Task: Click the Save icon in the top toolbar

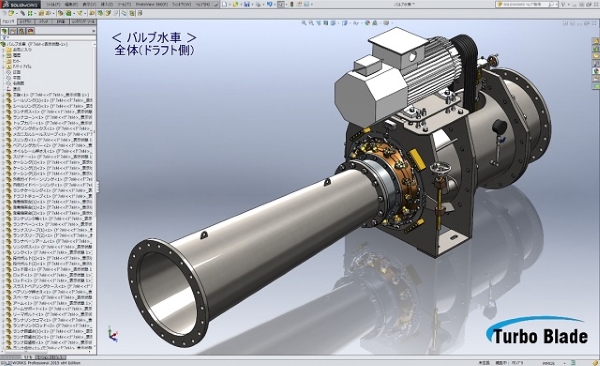Action: click(x=247, y=4)
